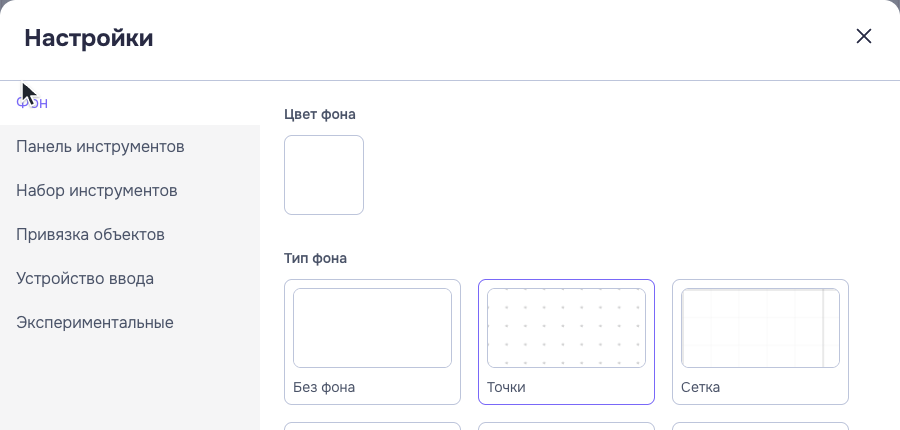Image resolution: width=900 pixels, height=430 pixels.
Task: Click the white background color swatch
Action: click(324, 175)
